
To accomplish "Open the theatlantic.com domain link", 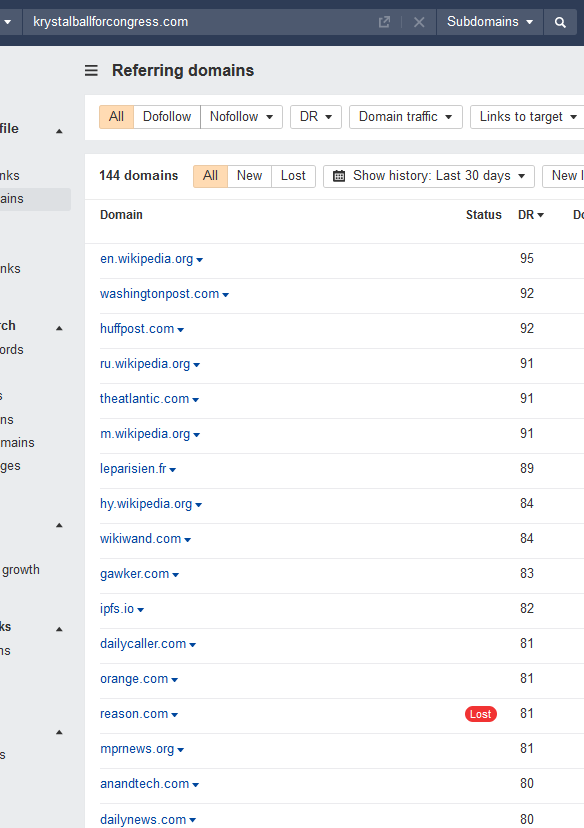I will coord(144,399).
